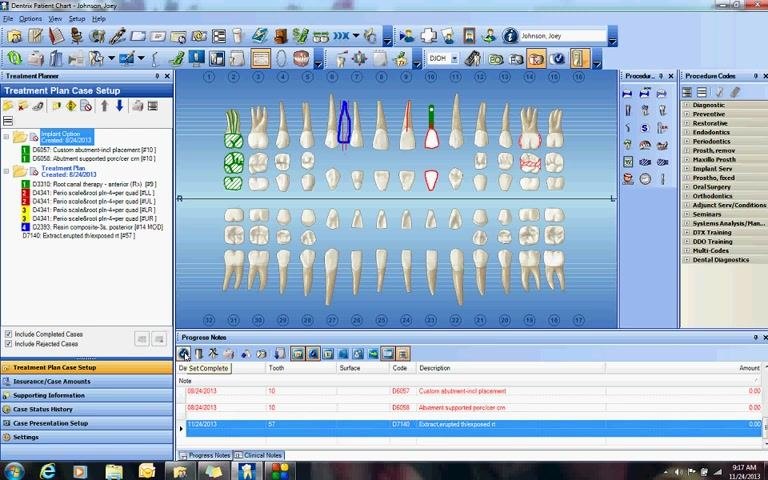Expand the Orthodontics procedure code category
The image size is (768, 480).
pos(686,196)
